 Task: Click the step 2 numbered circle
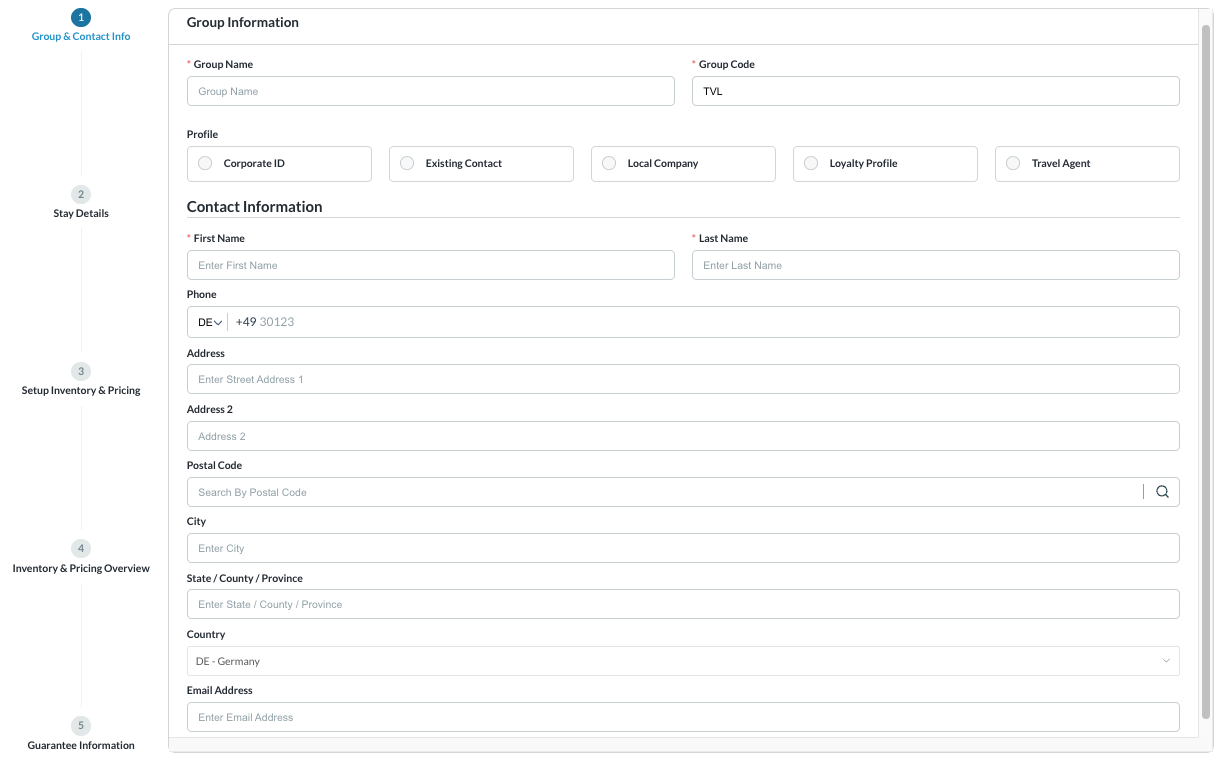(x=80, y=194)
